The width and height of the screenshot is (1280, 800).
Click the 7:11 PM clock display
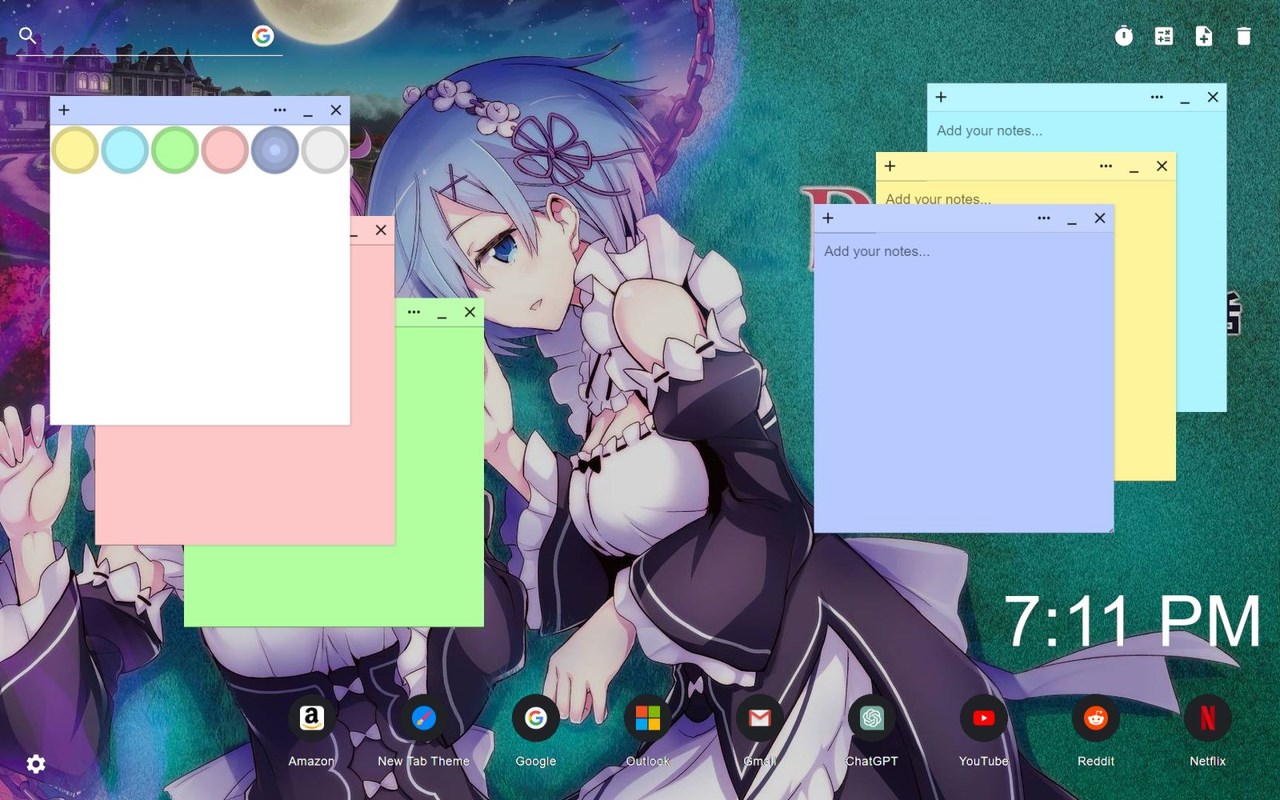point(1133,622)
